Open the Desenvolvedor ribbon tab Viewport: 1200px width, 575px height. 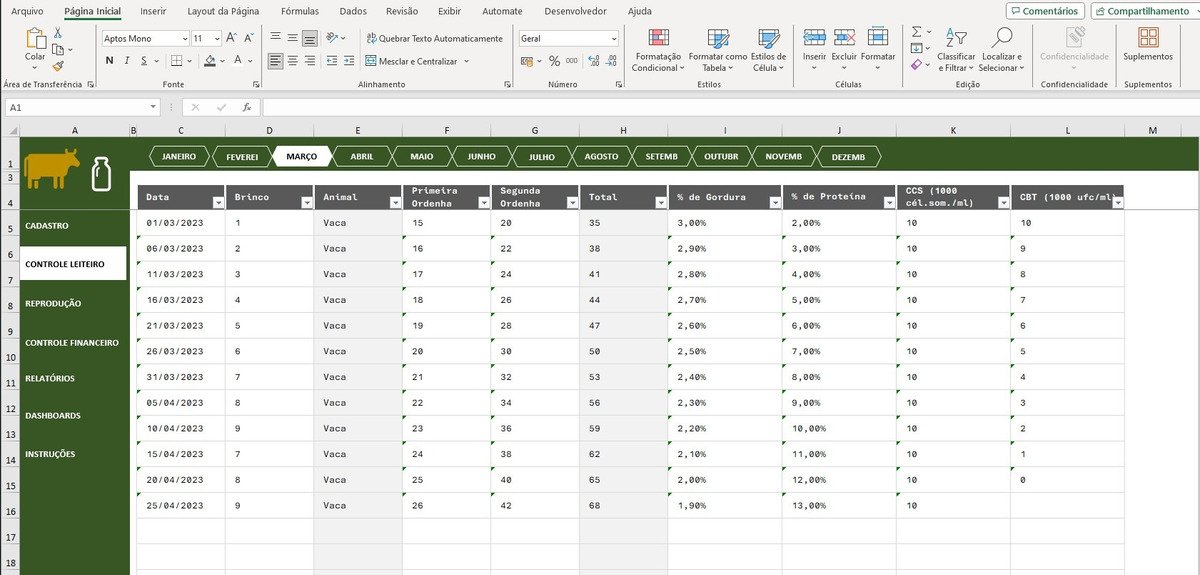coord(575,11)
